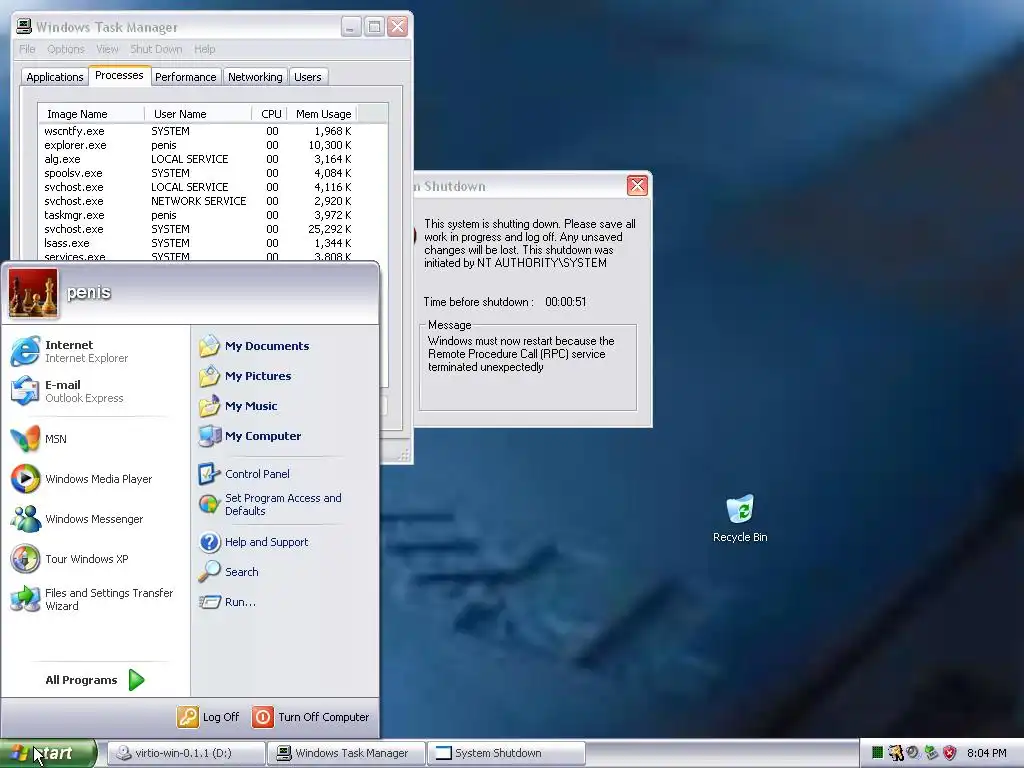Switch to the Users tab

(308, 77)
